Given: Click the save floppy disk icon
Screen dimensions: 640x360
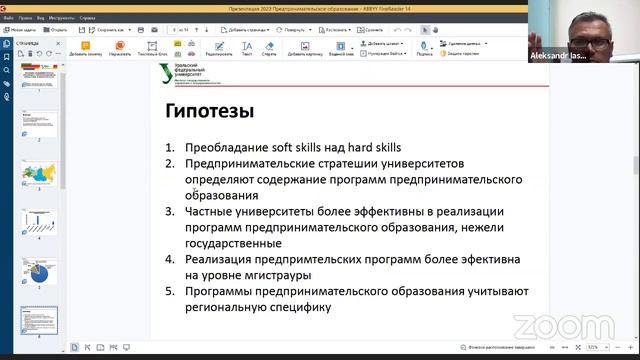Looking at the screenshot, I should coord(82,30).
